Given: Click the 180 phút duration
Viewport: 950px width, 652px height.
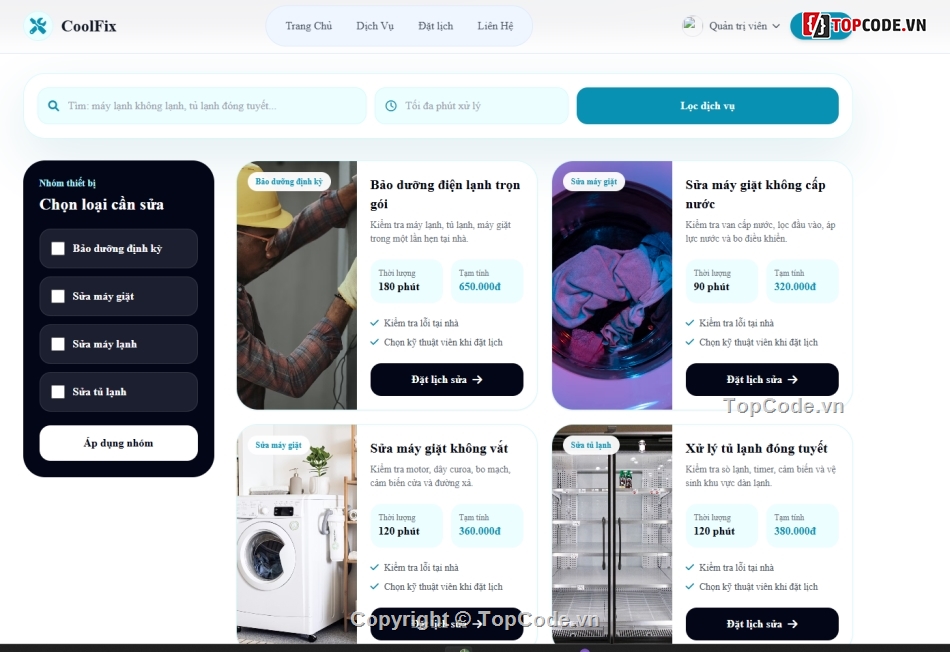Looking at the screenshot, I should coord(399,287).
